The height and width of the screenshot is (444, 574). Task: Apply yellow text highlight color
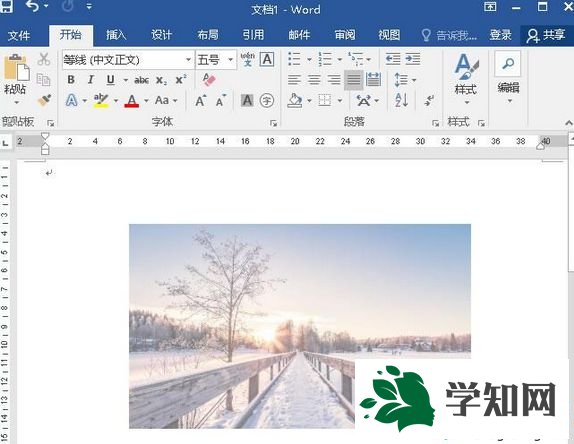click(101, 100)
